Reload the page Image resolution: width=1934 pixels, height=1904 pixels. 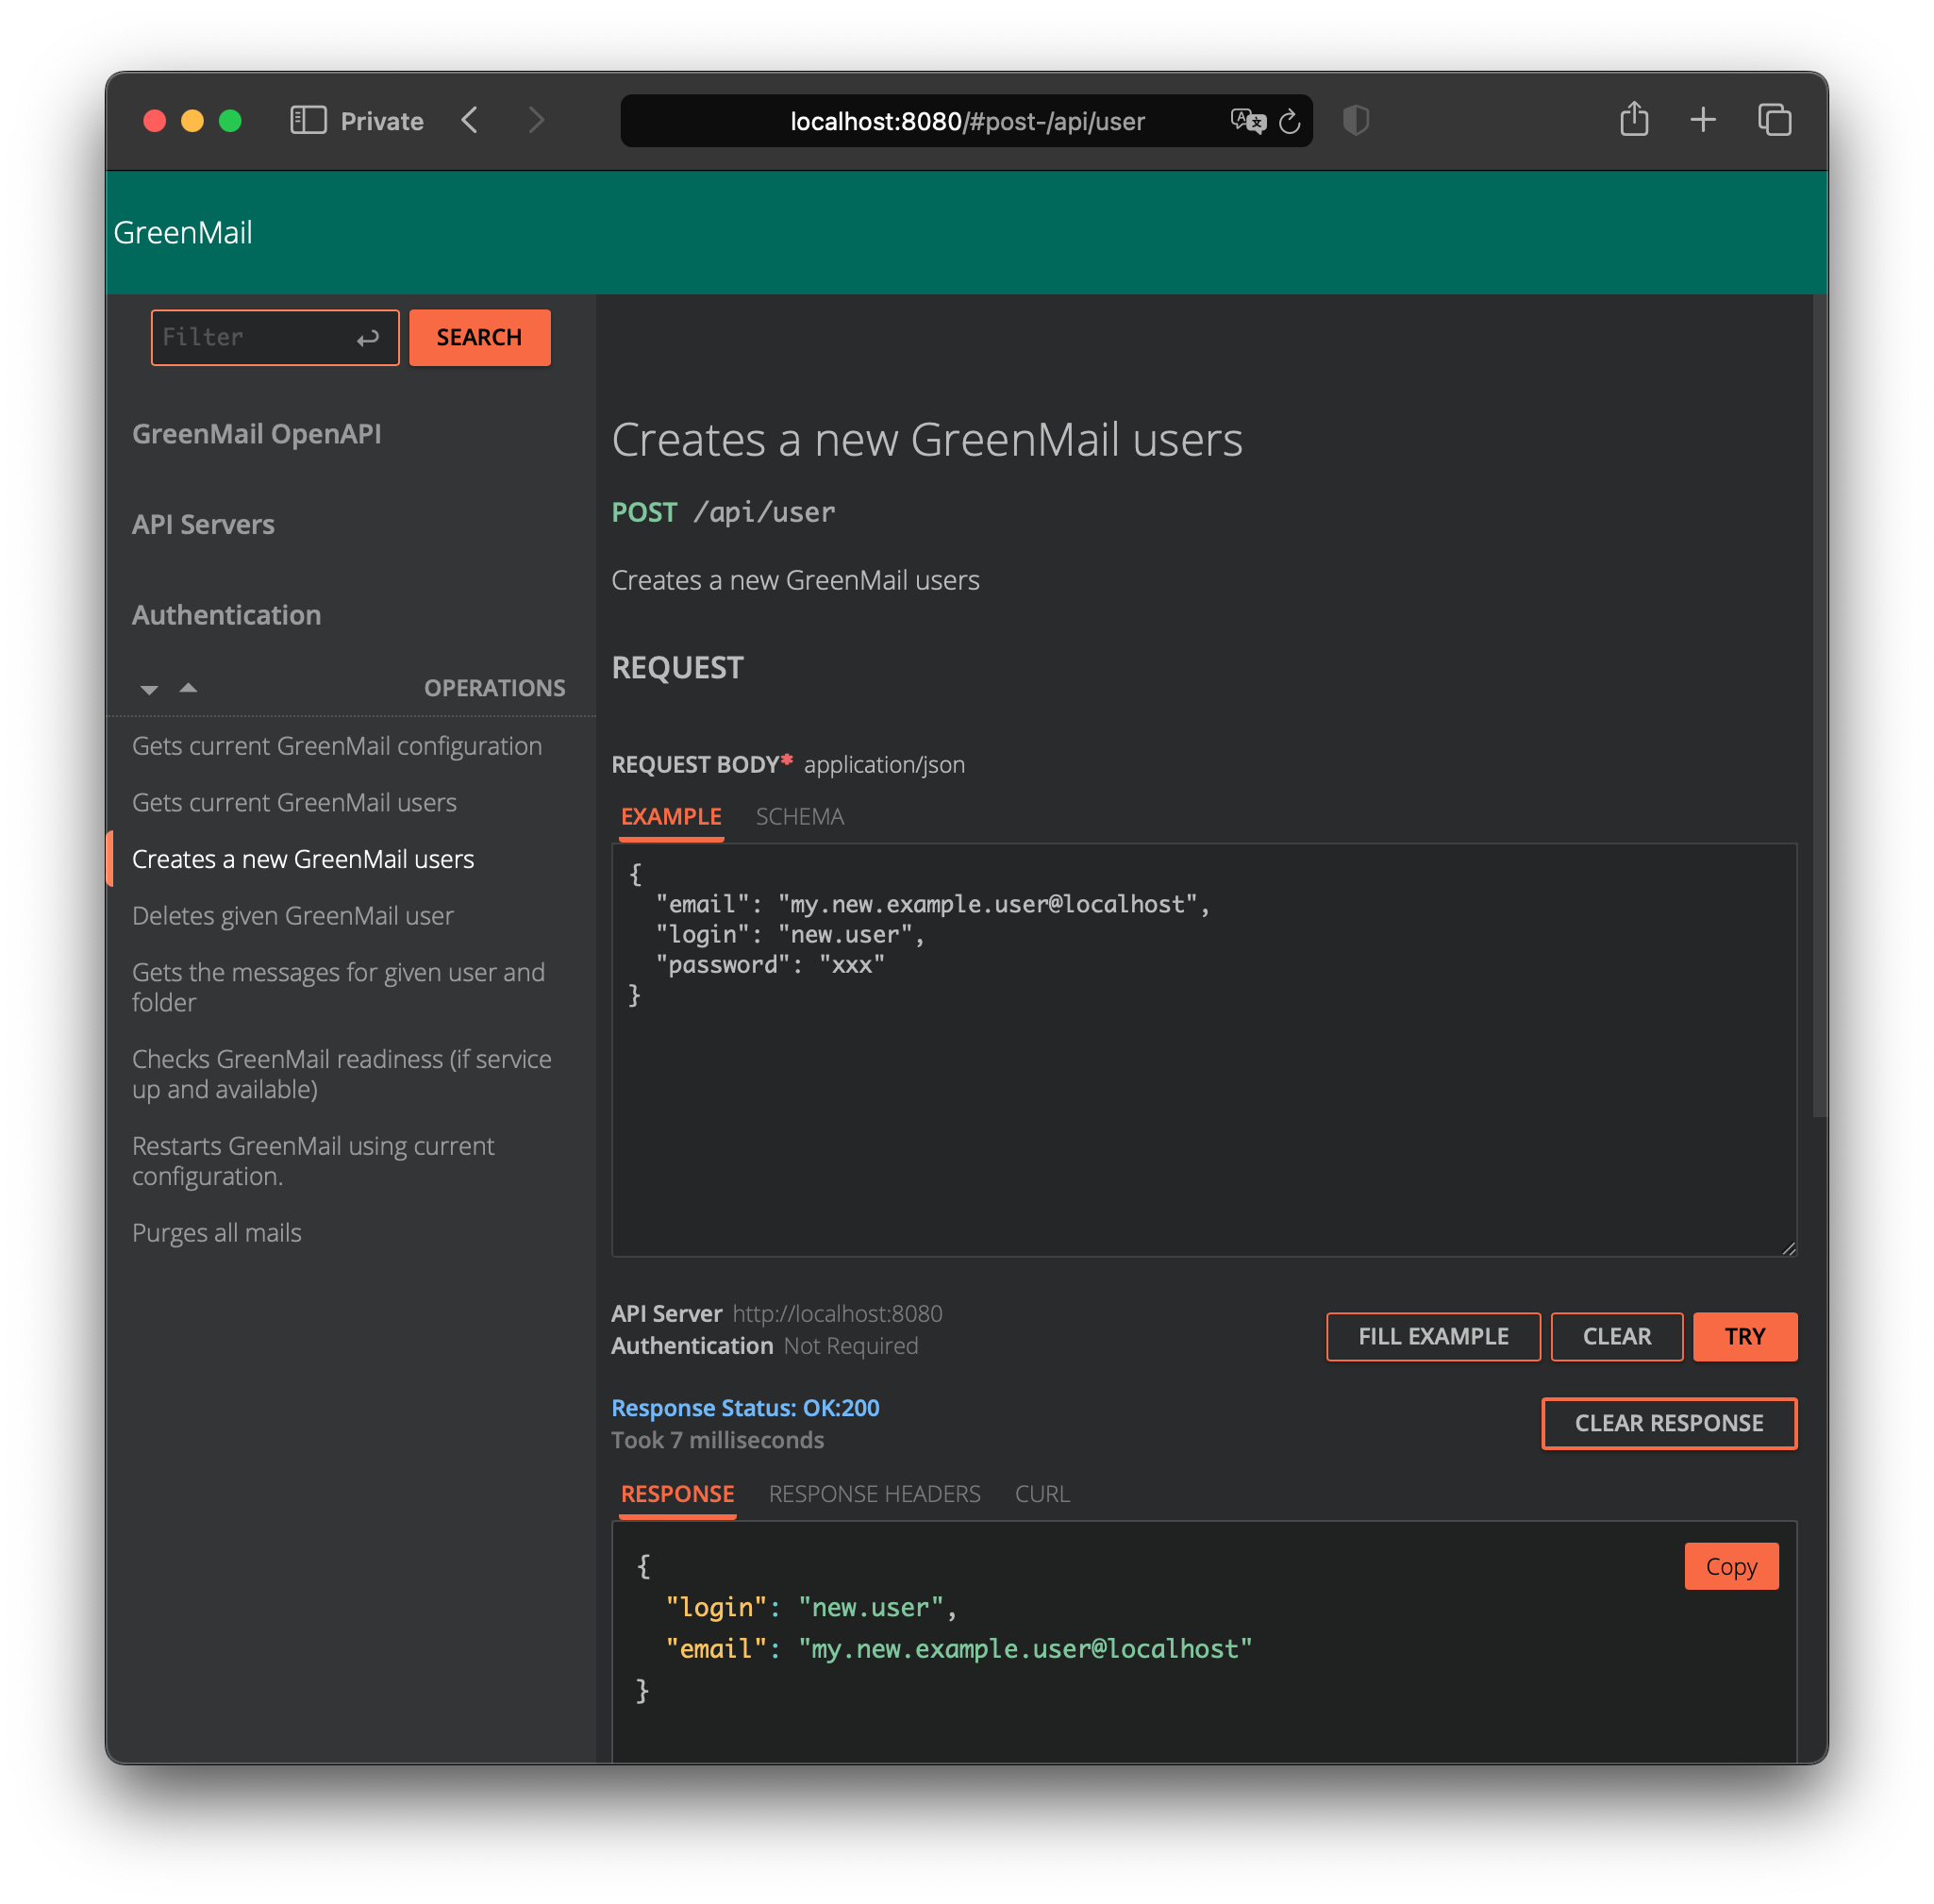pos(1290,121)
